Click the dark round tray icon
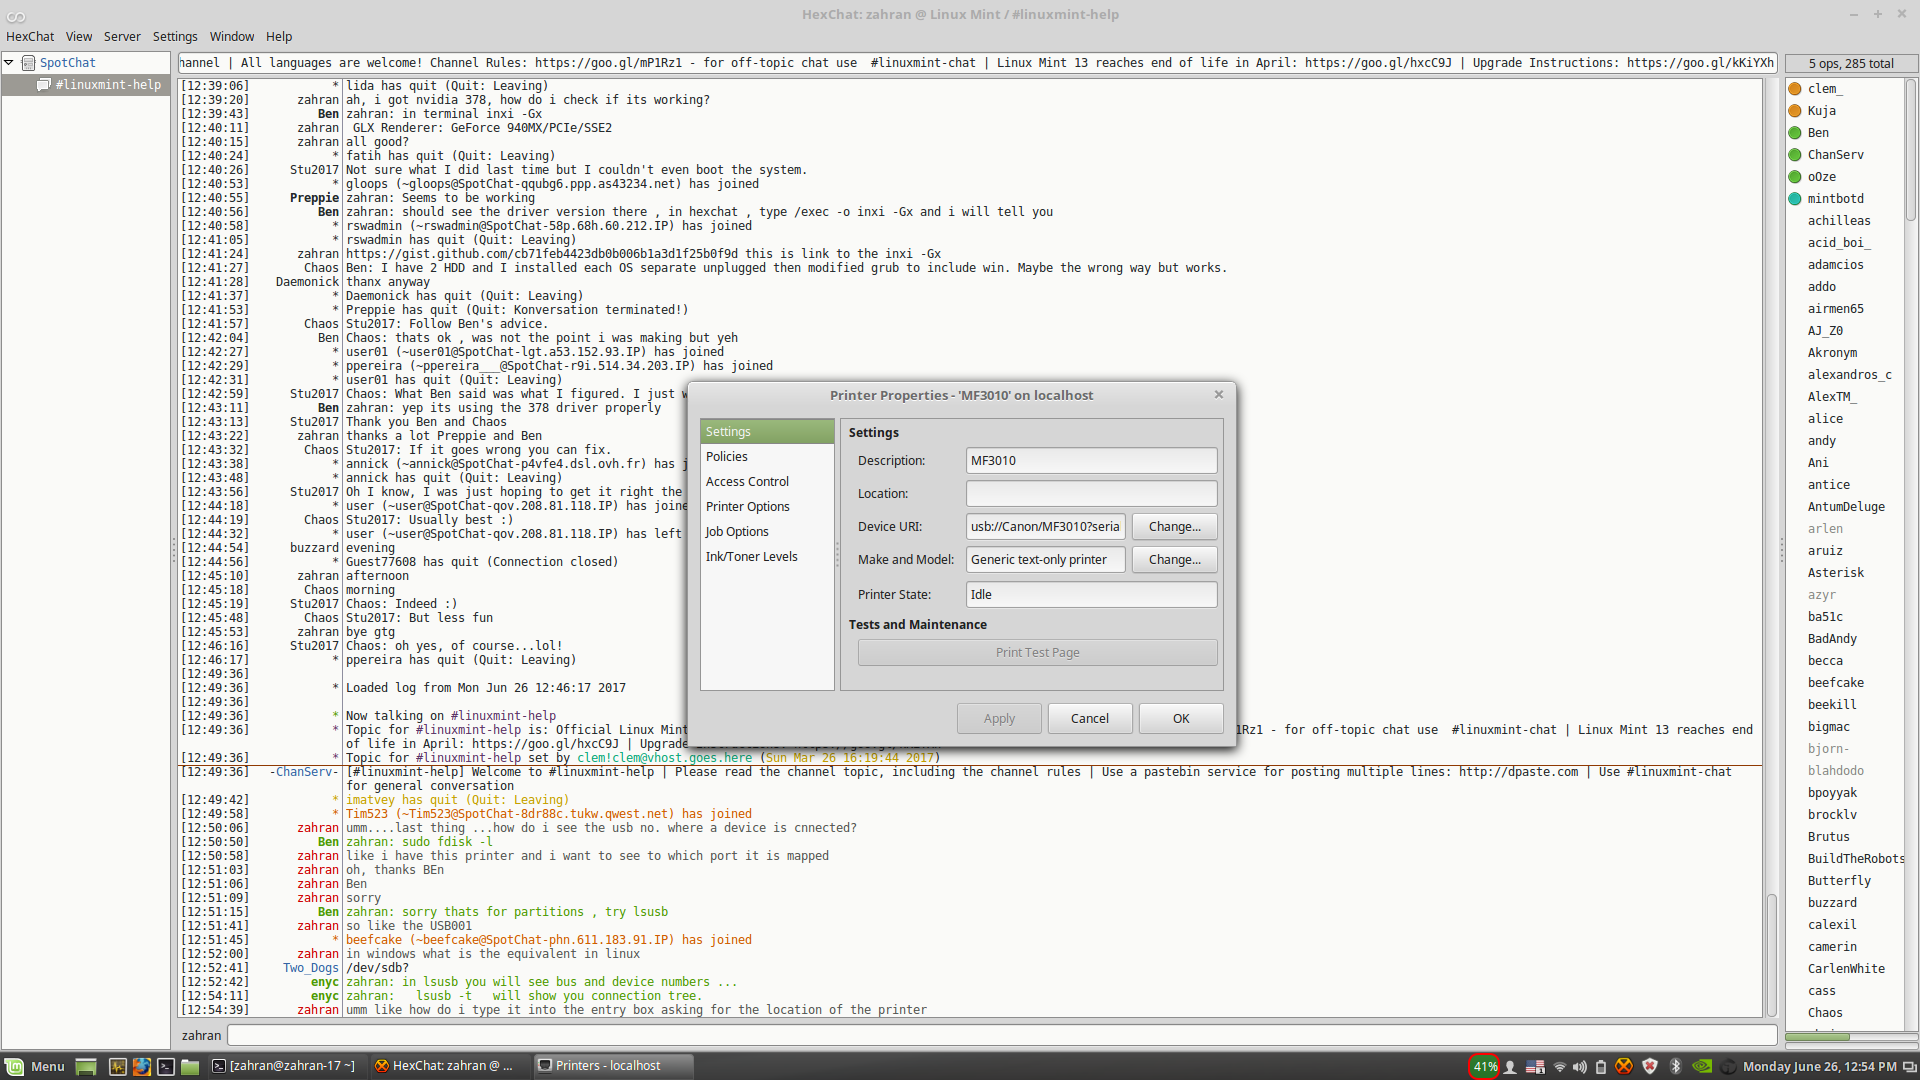The height and width of the screenshot is (1080, 1920). [1727, 1067]
